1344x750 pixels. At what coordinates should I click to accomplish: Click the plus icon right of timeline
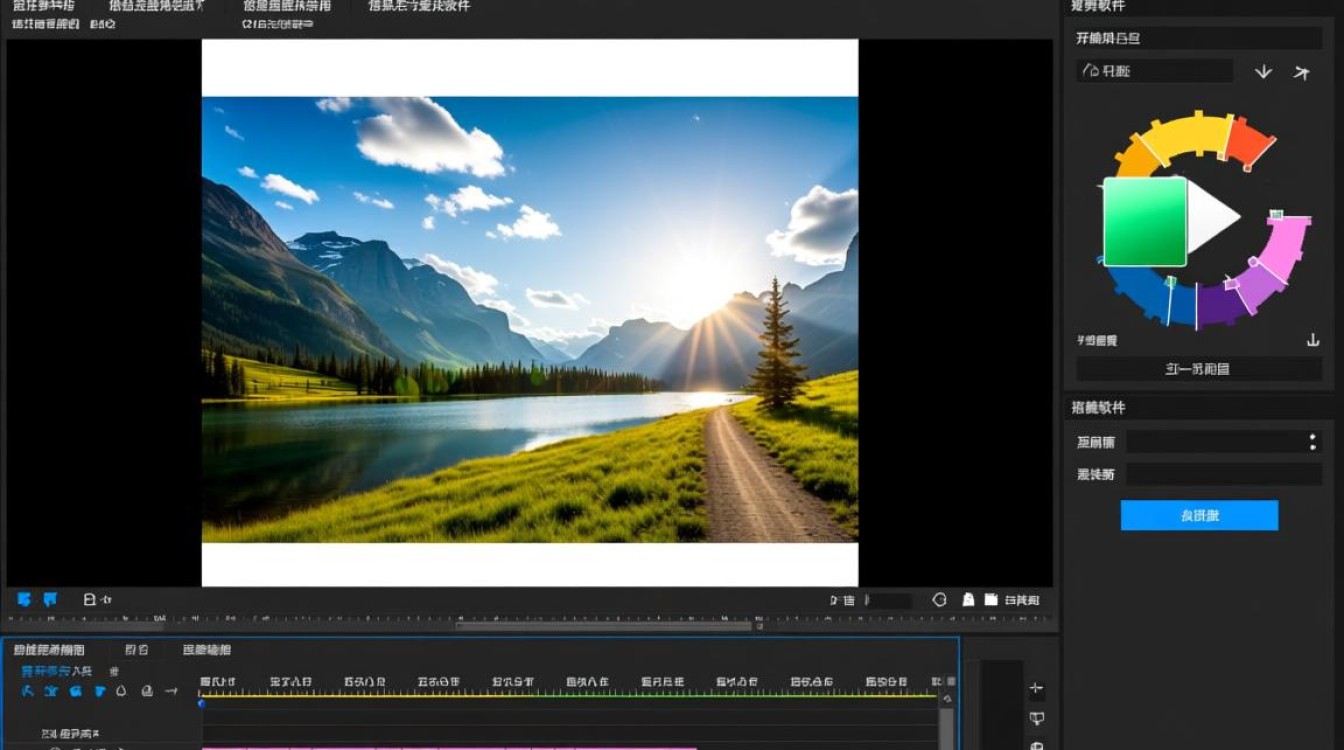pyautogui.click(x=1036, y=688)
